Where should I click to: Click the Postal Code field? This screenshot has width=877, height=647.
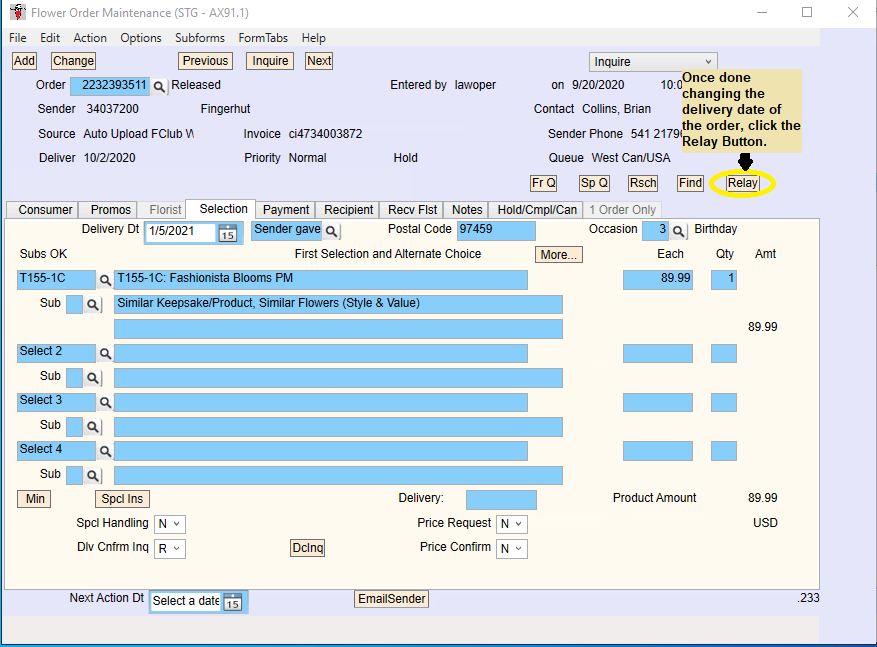pos(496,231)
